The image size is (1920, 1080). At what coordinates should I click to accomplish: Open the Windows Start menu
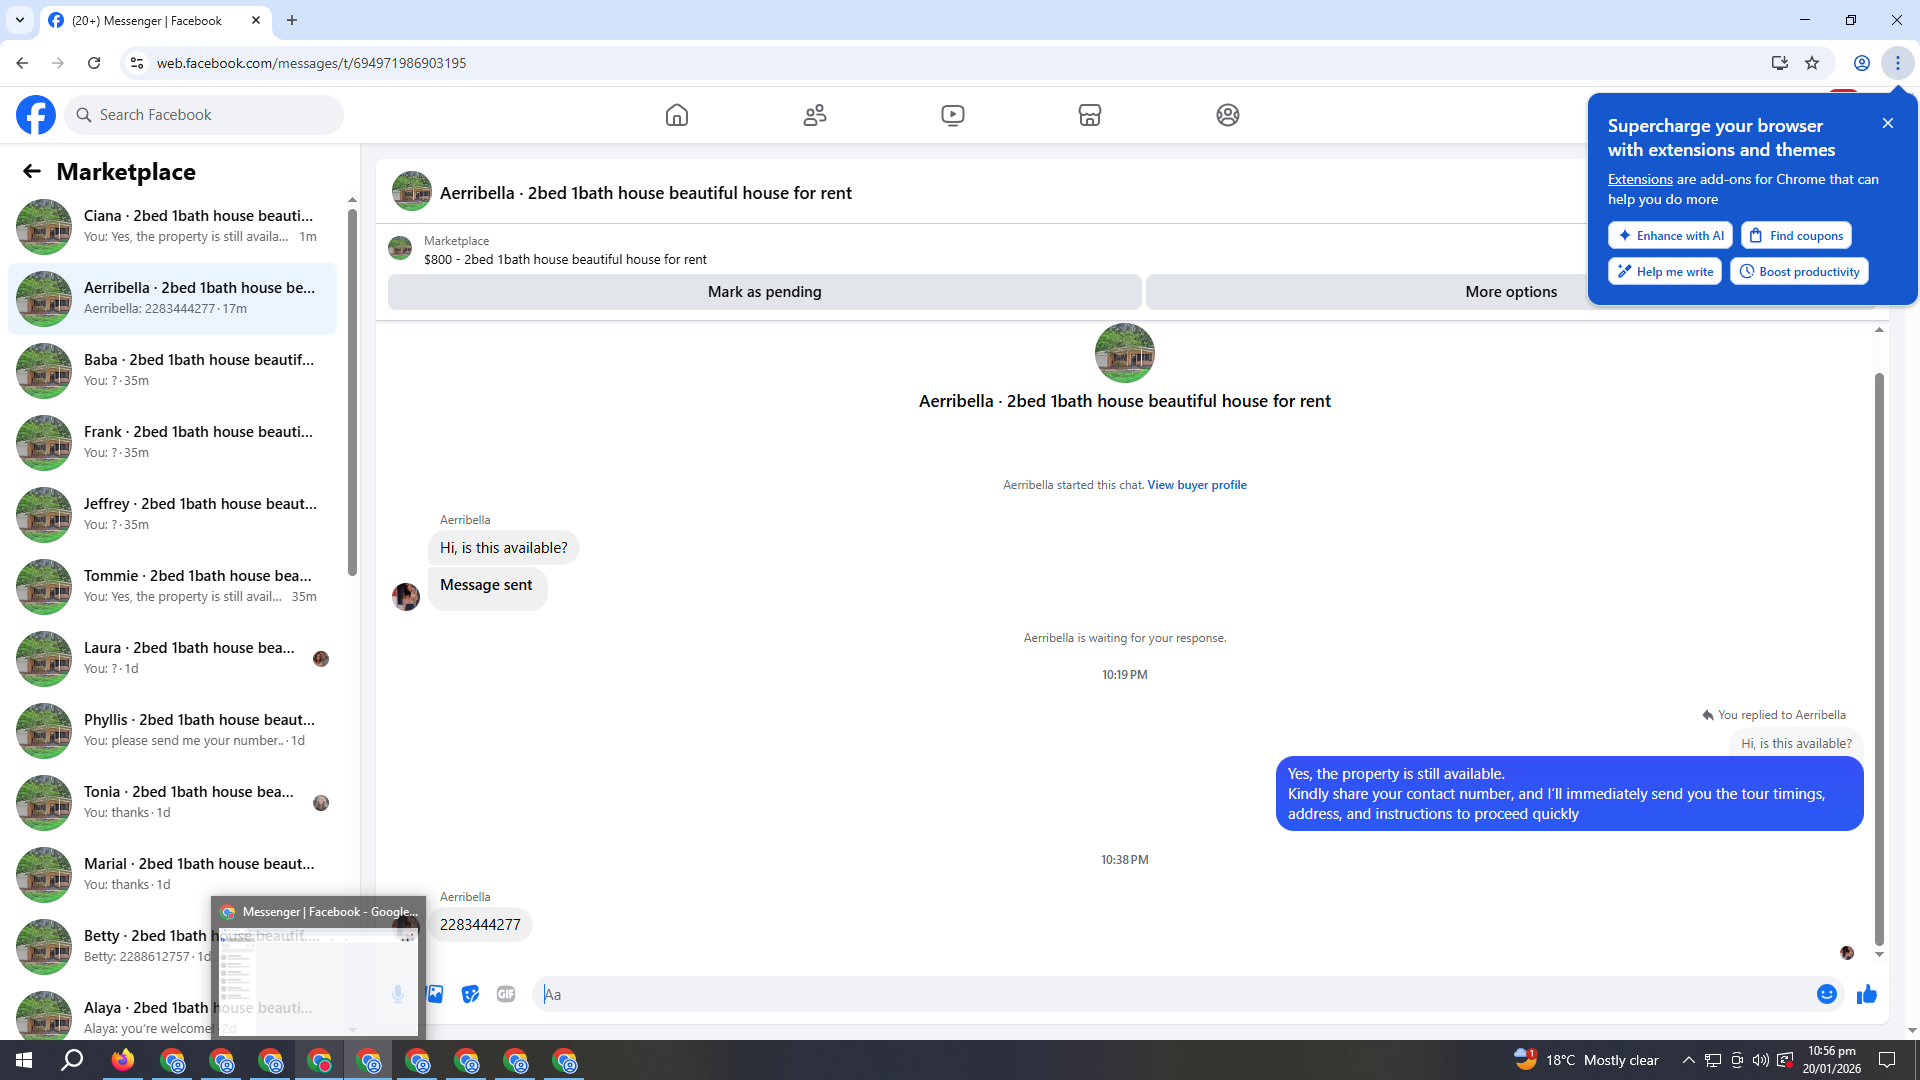(x=24, y=1060)
